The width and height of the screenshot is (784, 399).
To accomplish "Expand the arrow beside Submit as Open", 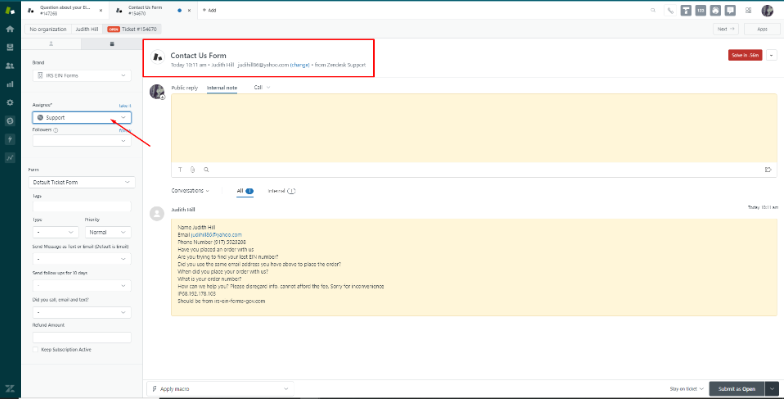I will (772, 388).
